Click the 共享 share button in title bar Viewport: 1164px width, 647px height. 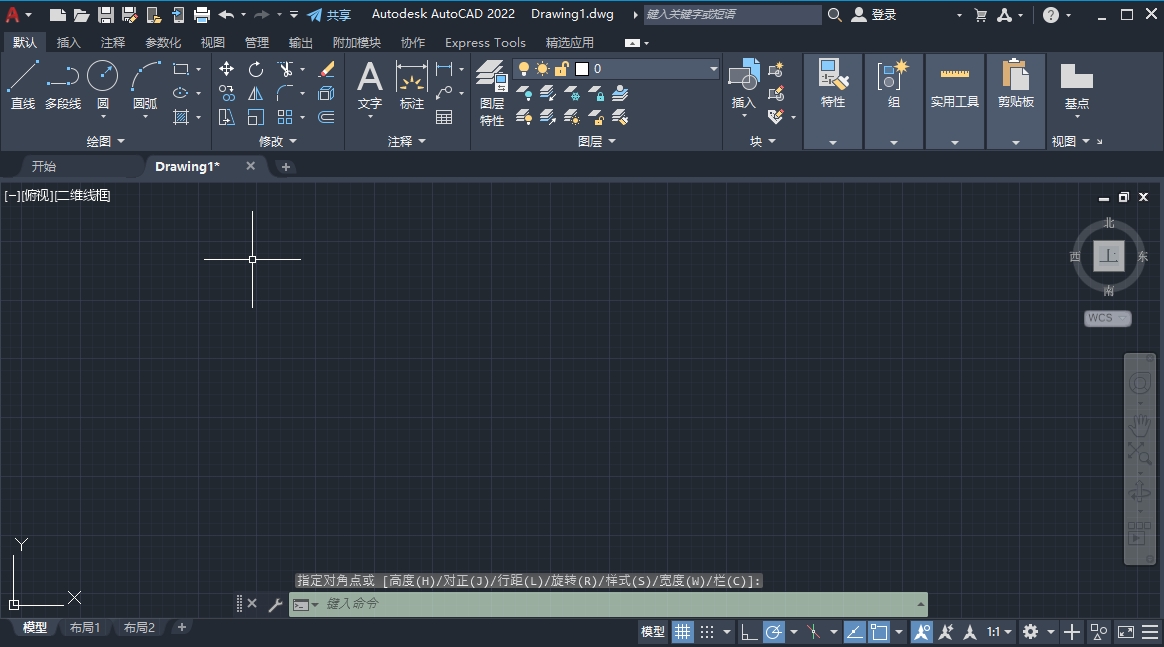(330, 14)
